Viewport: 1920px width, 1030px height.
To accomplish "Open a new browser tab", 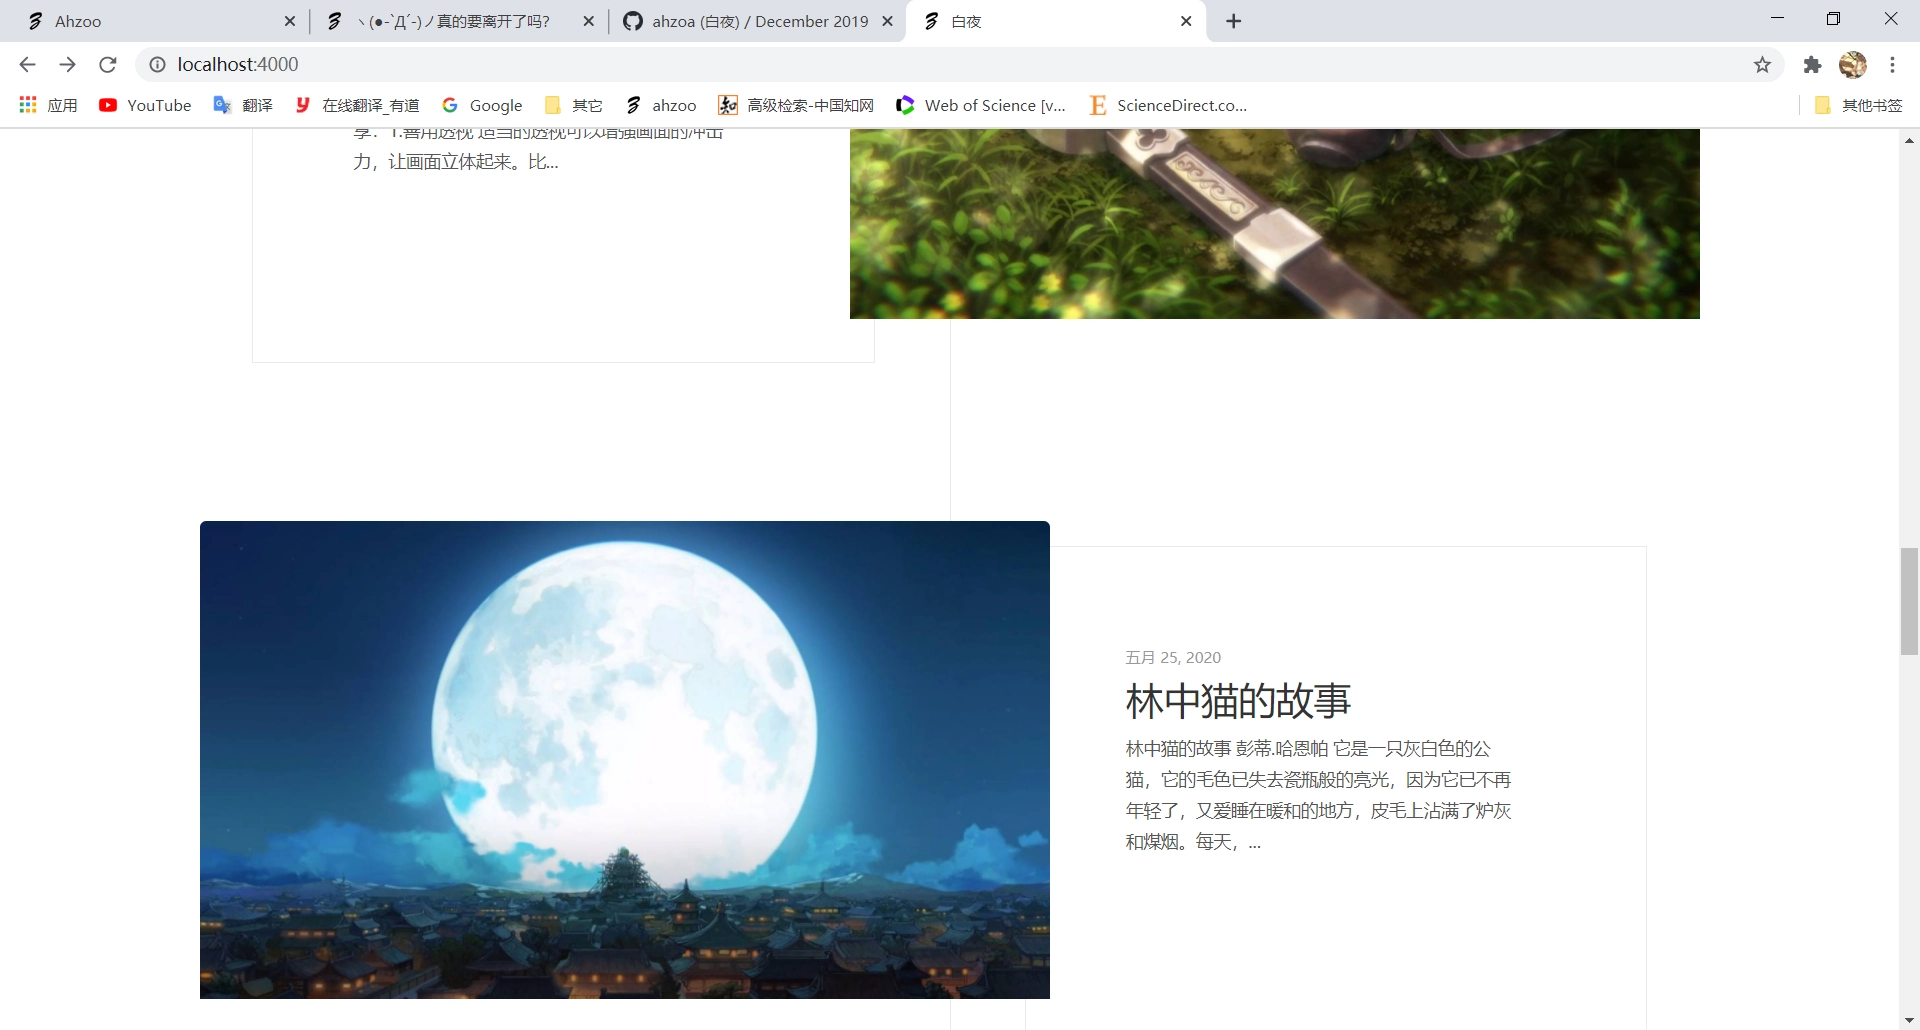I will click(x=1234, y=21).
